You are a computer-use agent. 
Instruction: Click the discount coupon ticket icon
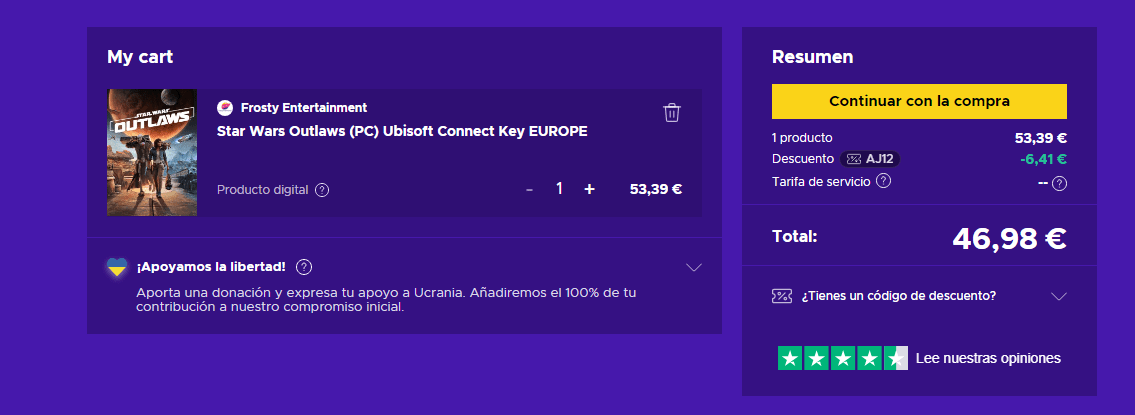(x=782, y=295)
